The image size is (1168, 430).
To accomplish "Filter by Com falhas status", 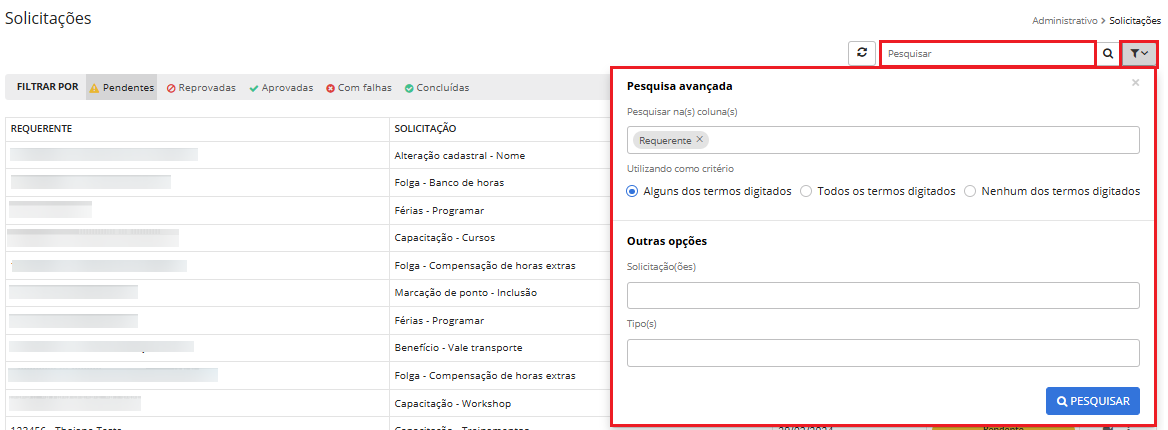I will click(x=361, y=87).
